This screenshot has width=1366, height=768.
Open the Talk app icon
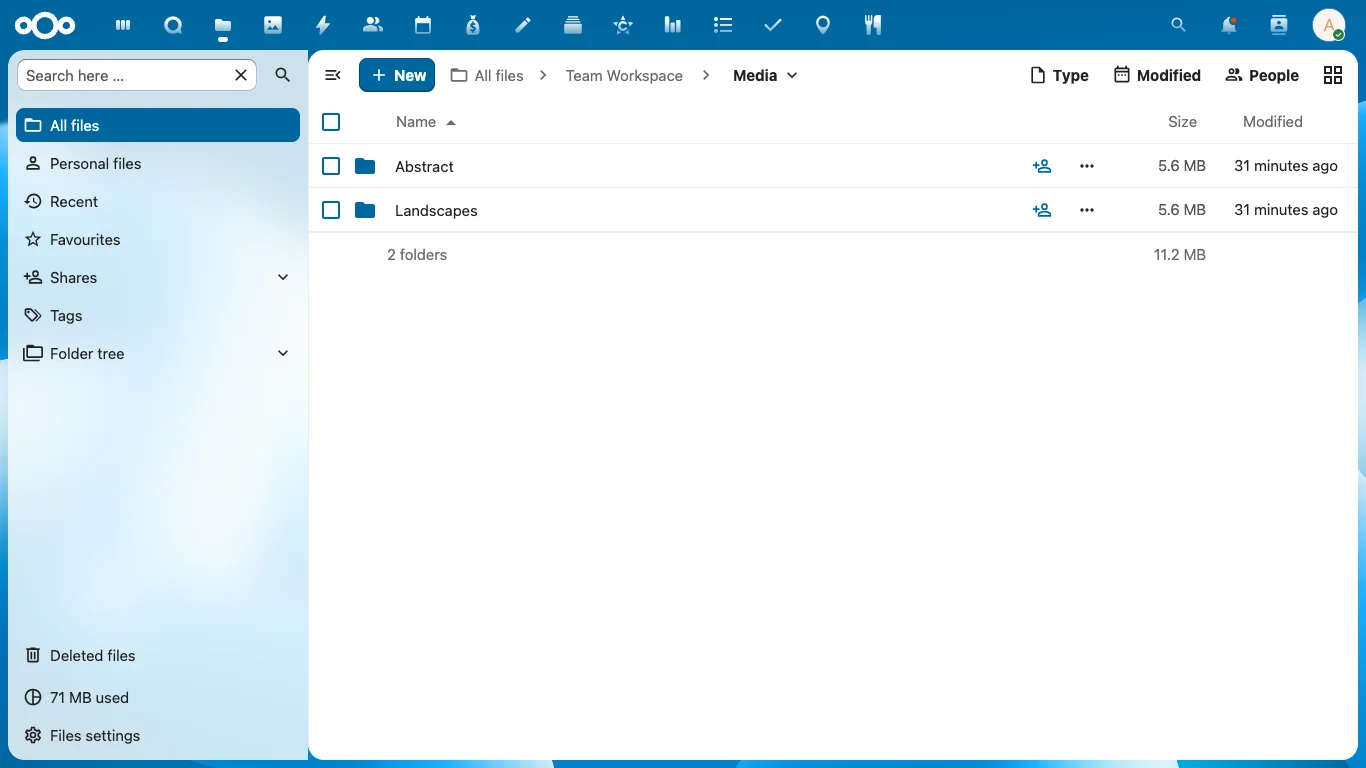pyautogui.click(x=173, y=25)
